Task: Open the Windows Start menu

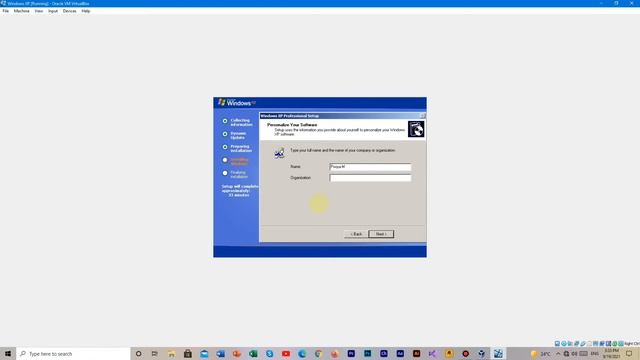Action: (8, 353)
